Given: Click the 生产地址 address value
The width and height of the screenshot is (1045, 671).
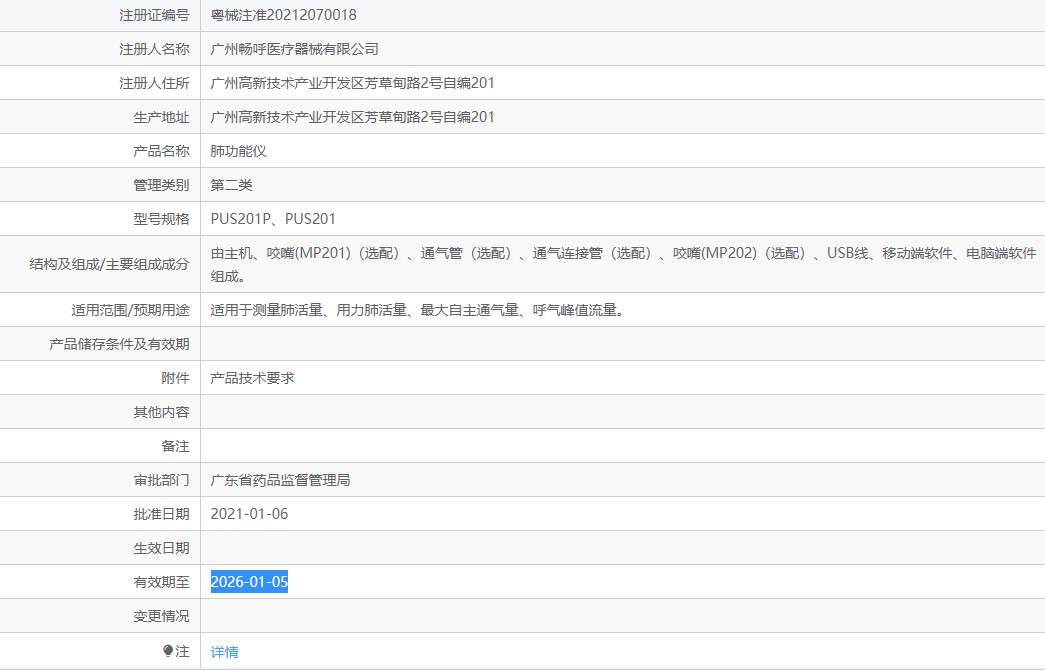Looking at the screenshot, I should [x=353, y=117].
